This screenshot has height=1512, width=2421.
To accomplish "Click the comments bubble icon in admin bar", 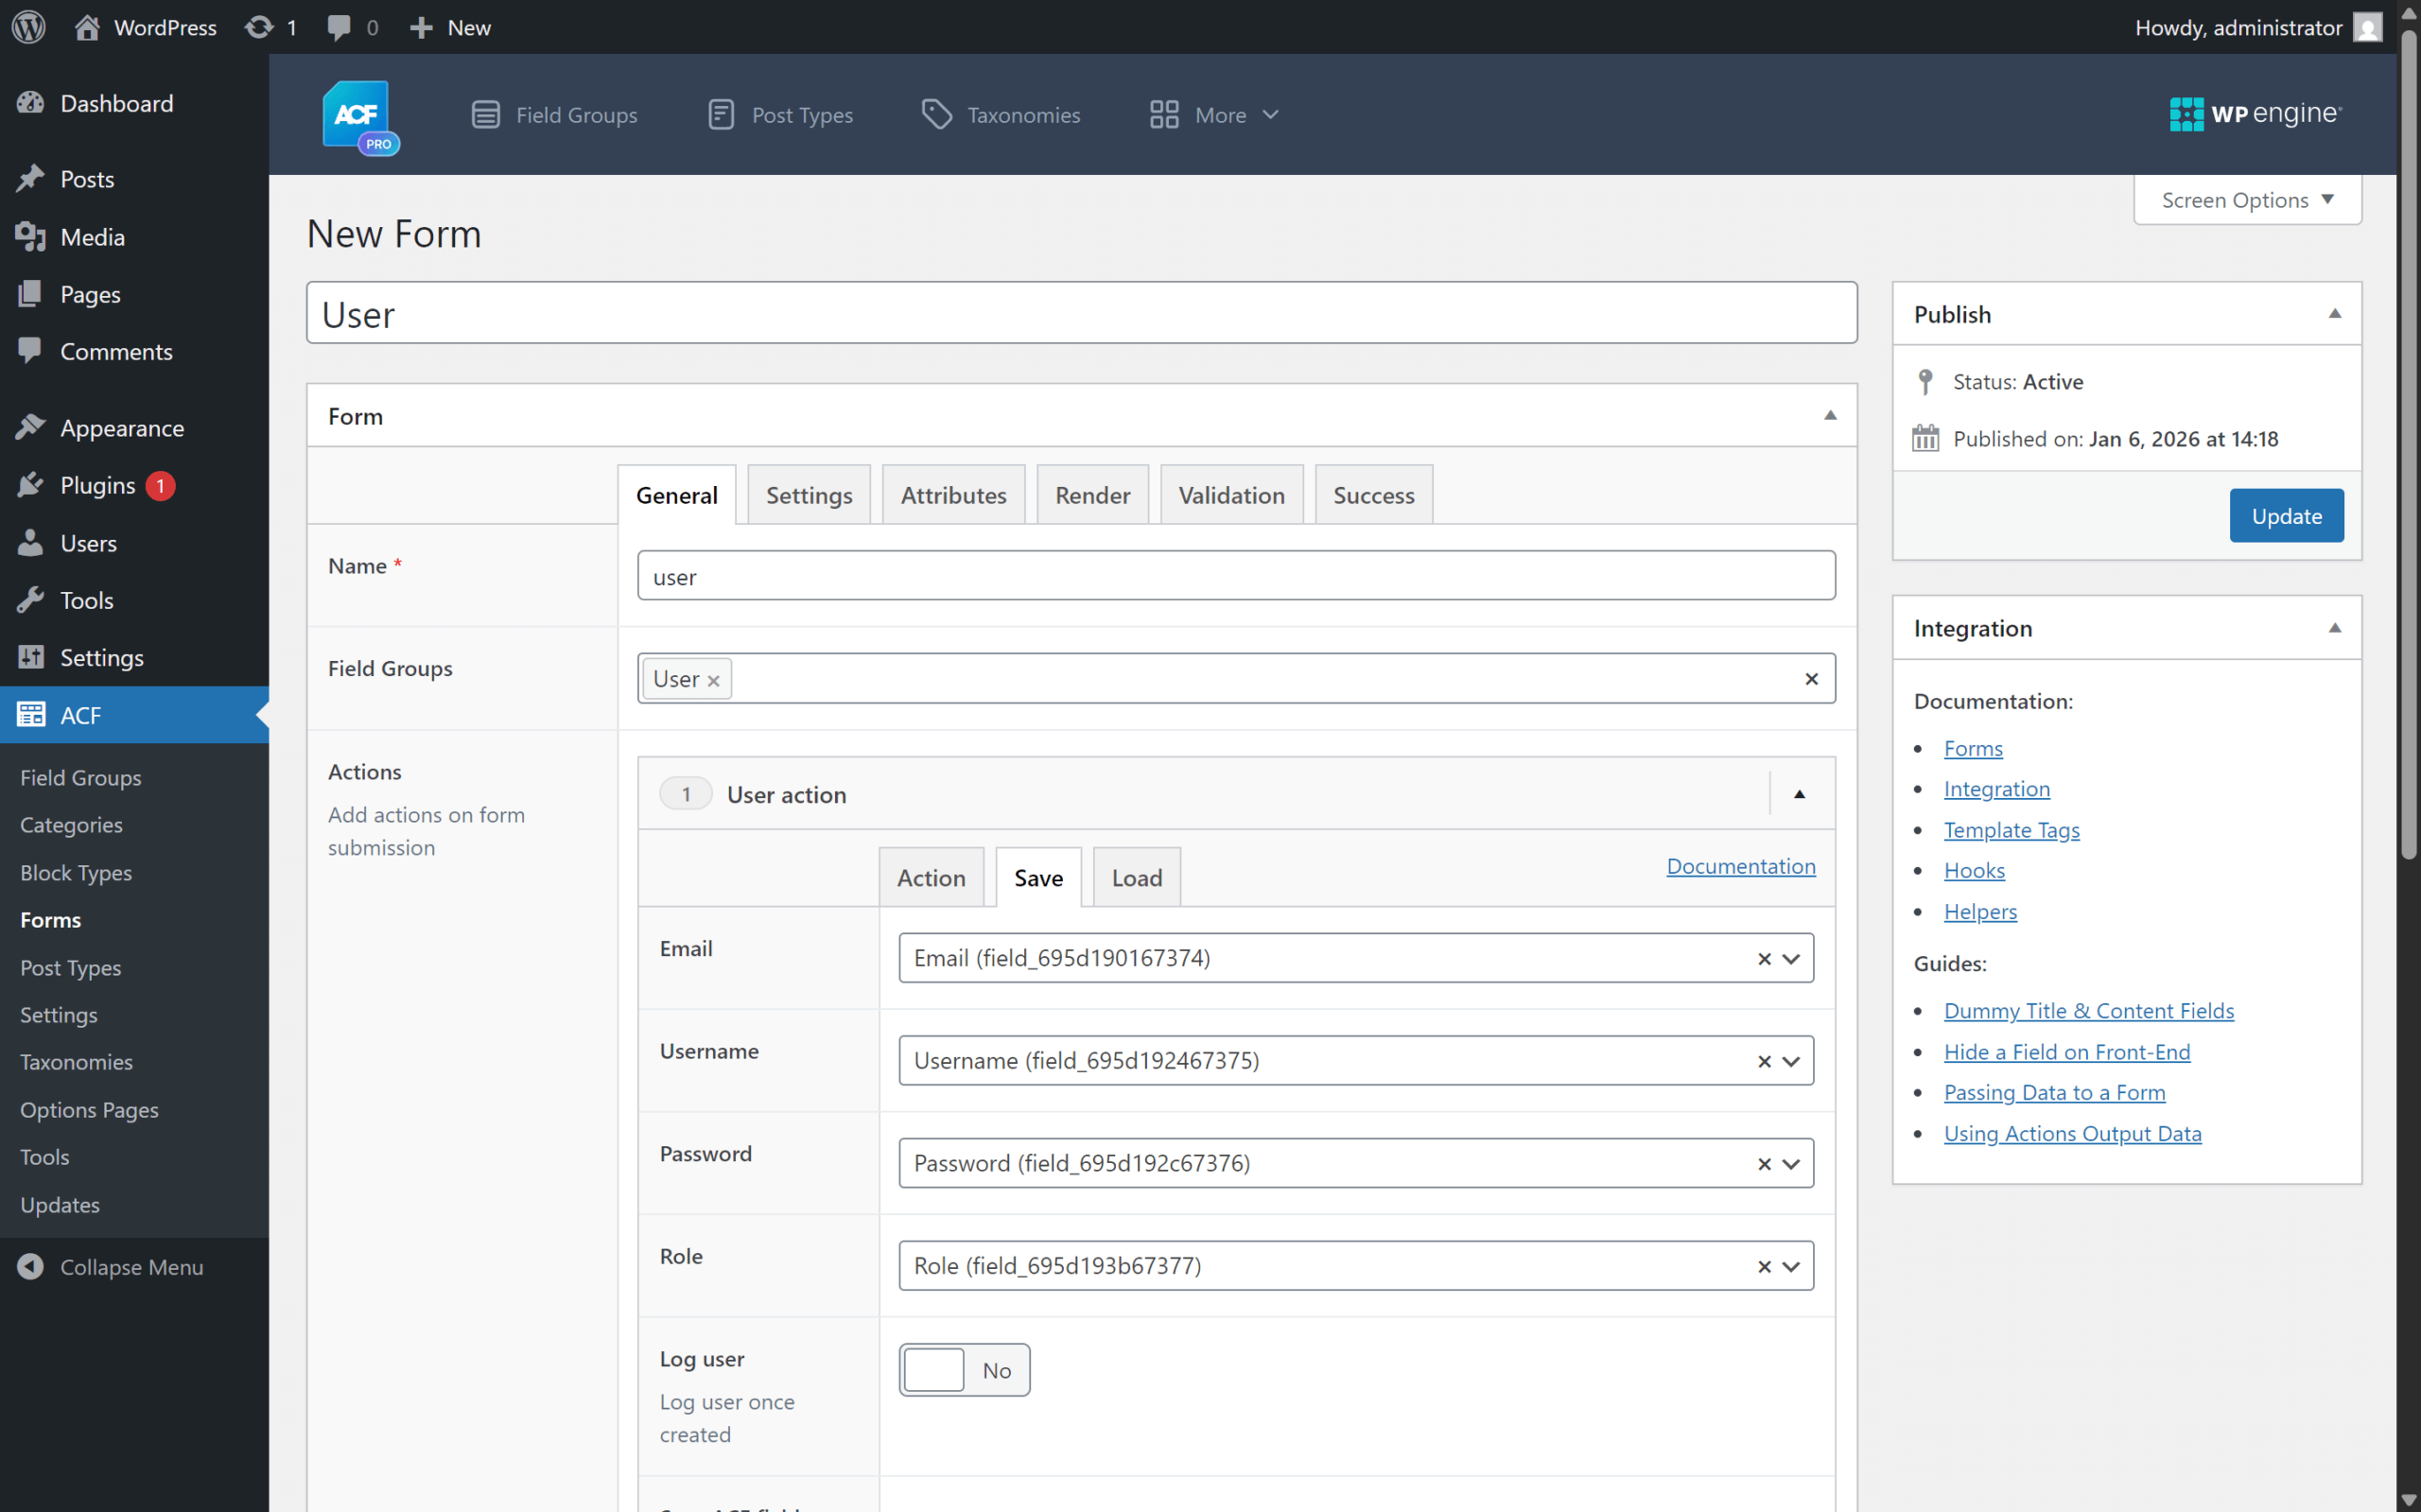I will coord(339,27).
